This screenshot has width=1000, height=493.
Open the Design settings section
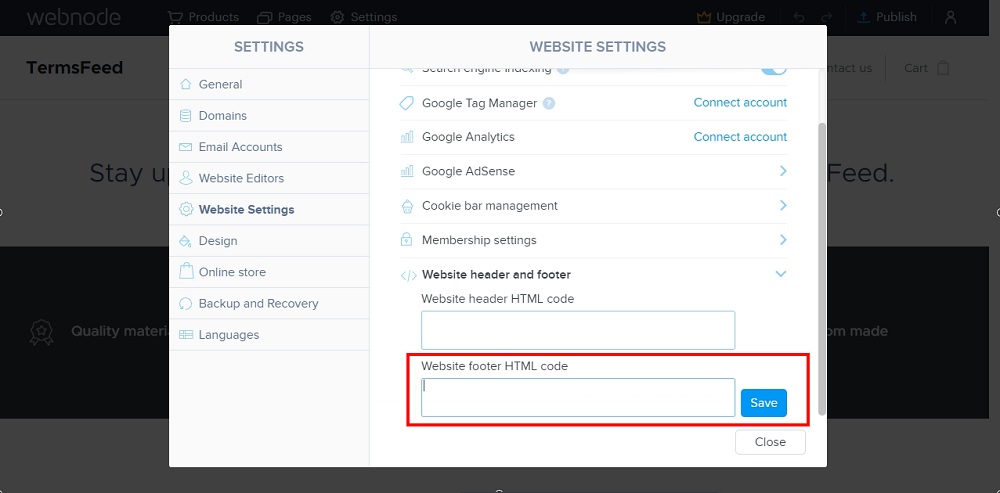coord(269,240)
